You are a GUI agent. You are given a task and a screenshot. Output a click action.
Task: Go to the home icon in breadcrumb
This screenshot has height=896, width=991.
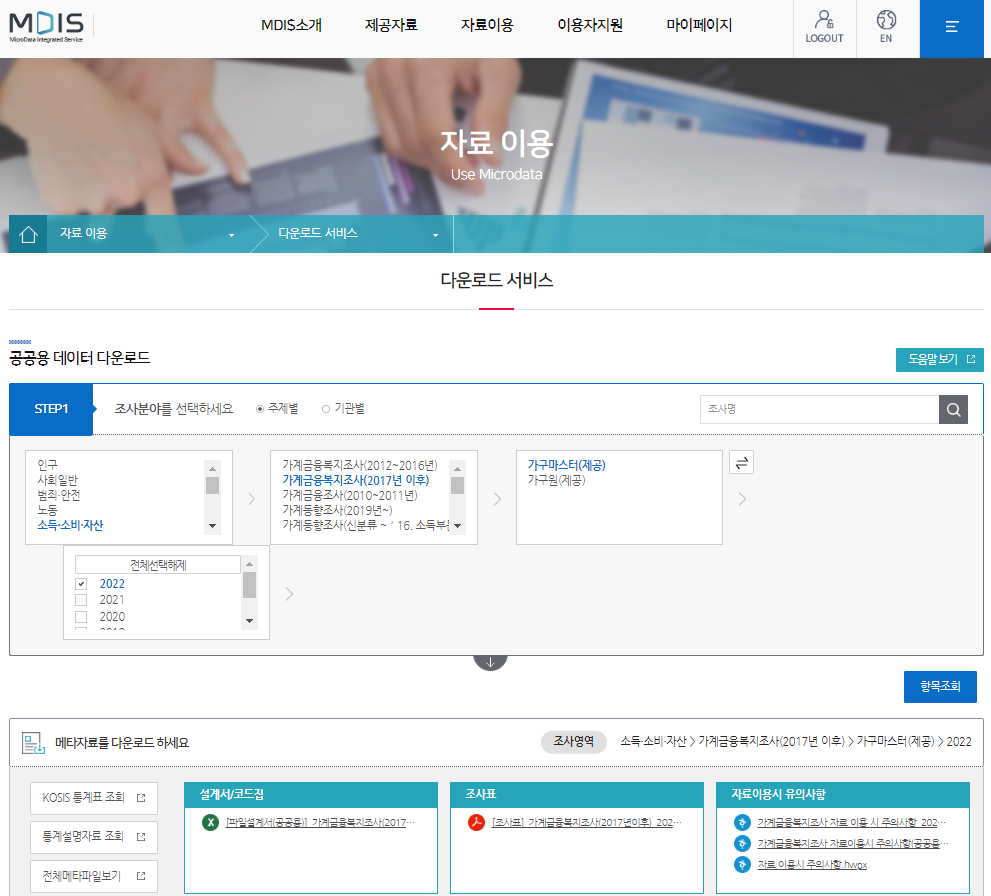point(28,234)
